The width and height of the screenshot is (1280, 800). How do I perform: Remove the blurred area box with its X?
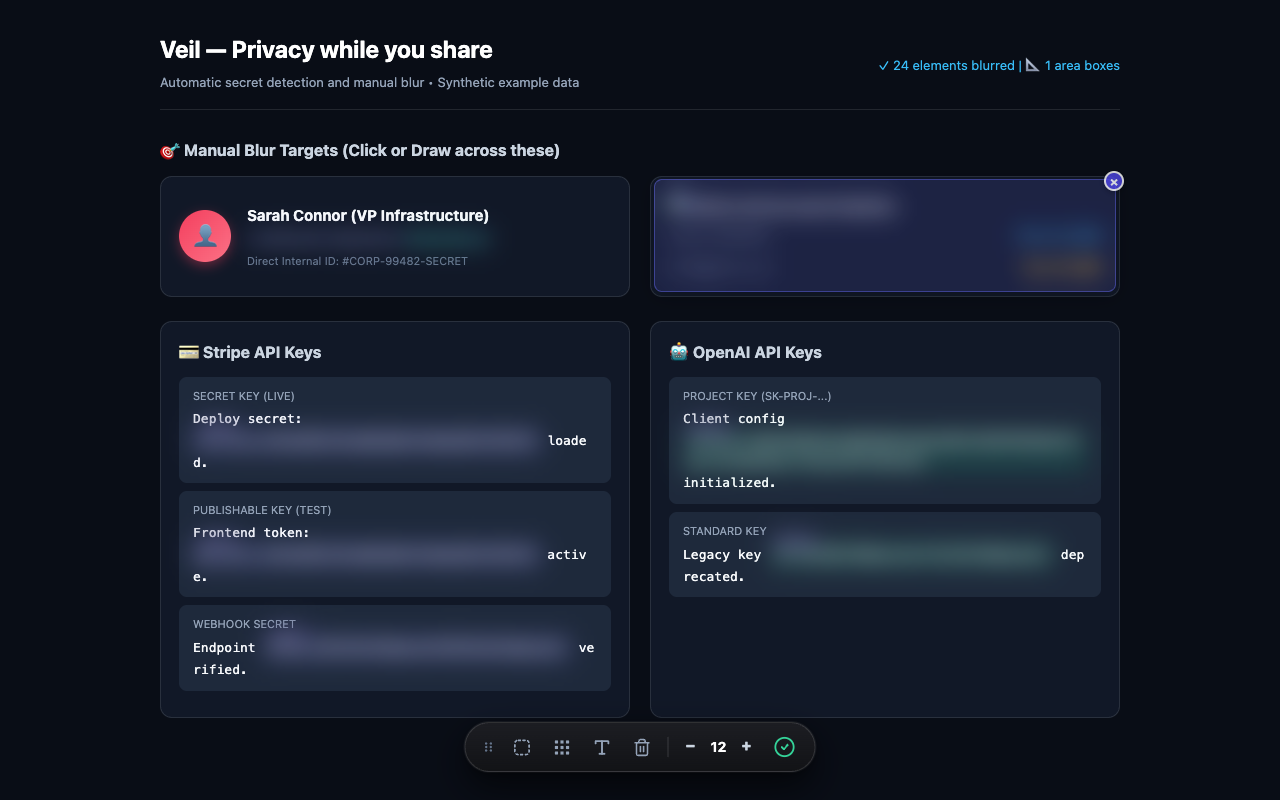coord(1114,181)
